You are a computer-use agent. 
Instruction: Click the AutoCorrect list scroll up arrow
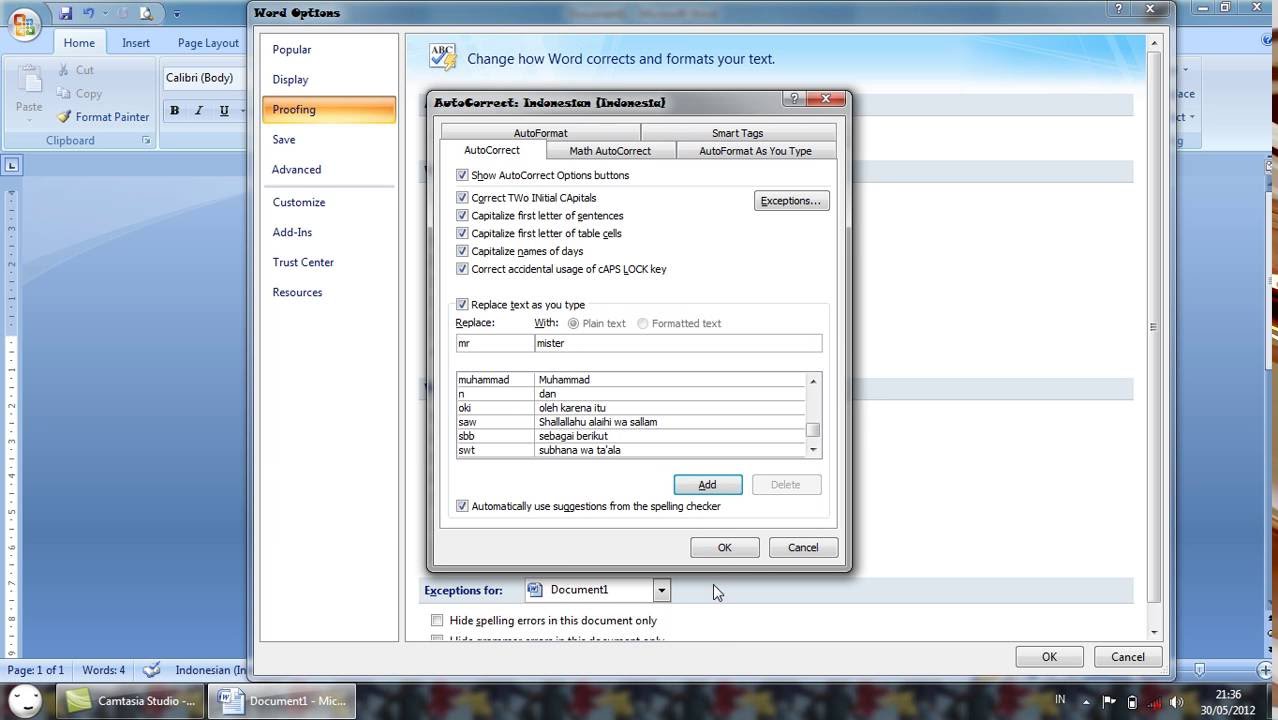coord(813,381)
